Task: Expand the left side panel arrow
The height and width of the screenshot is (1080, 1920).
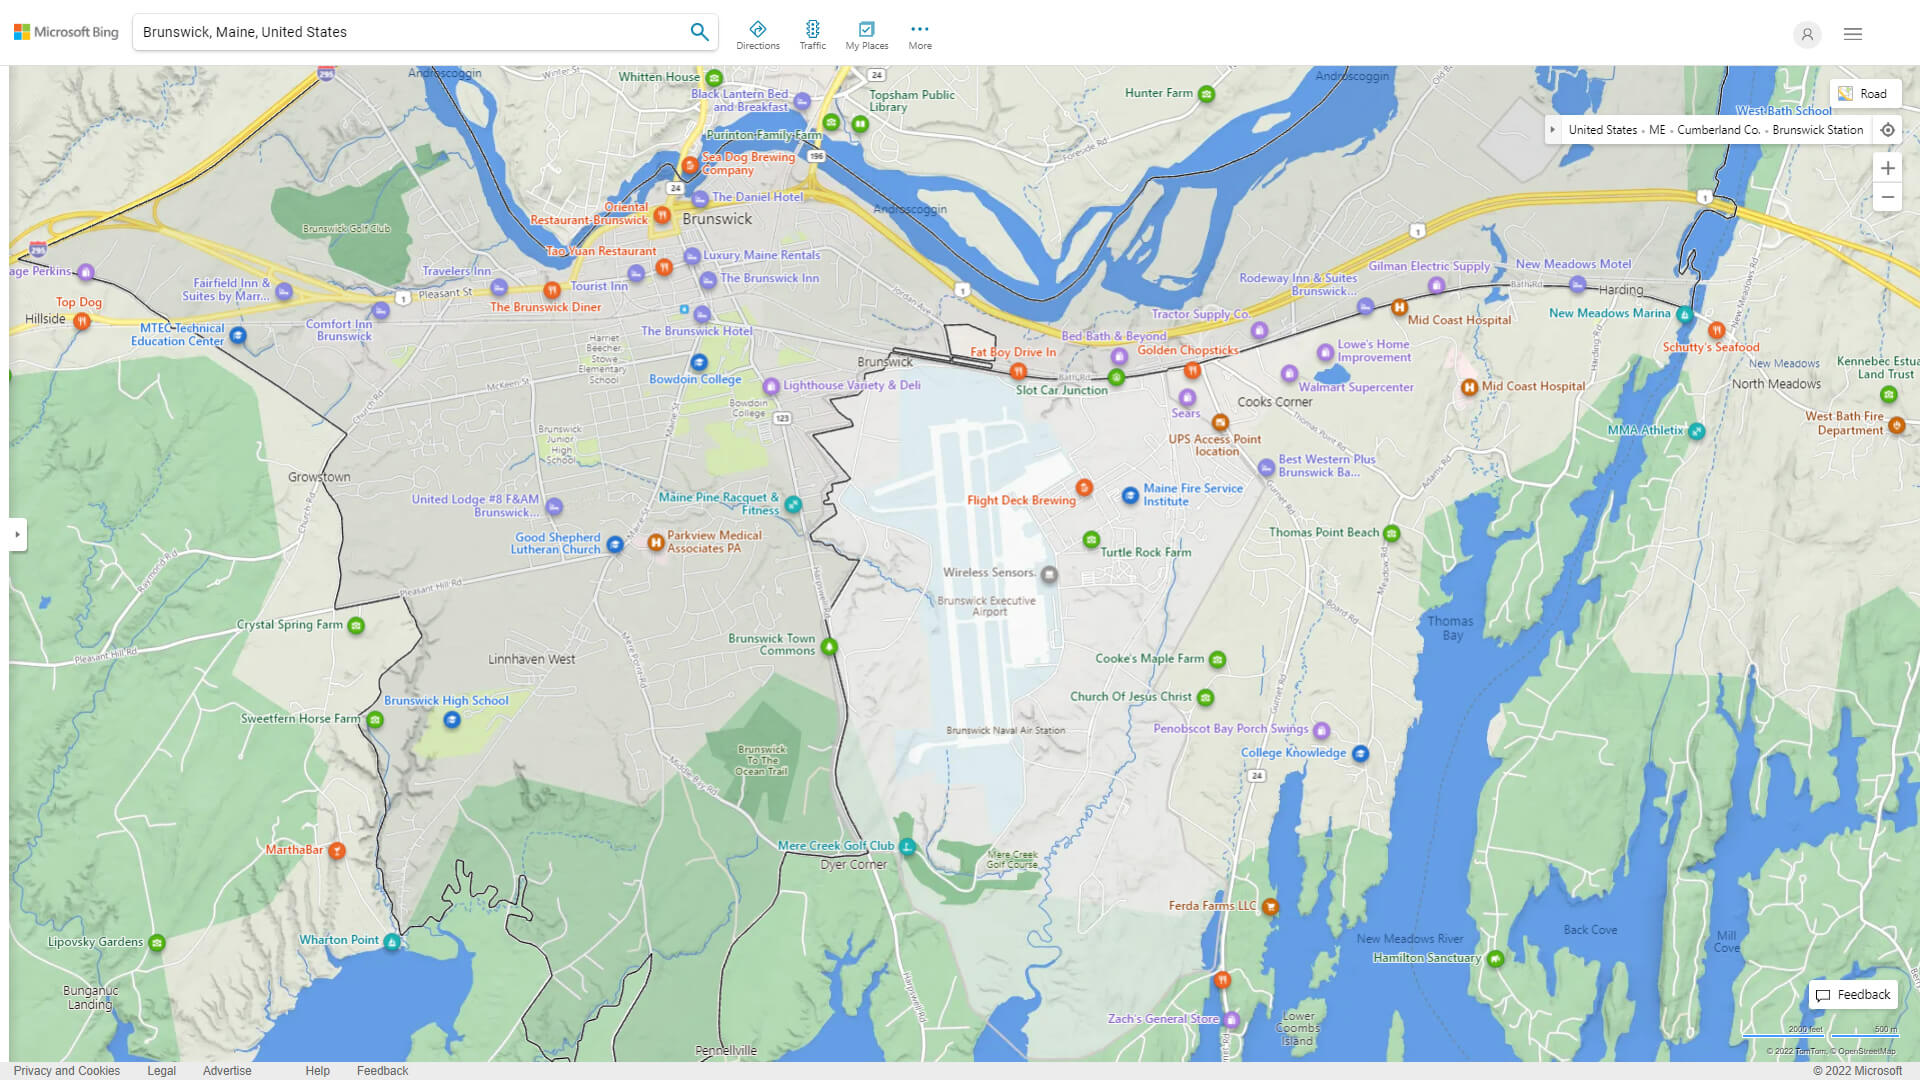Action: click(17, 534)
